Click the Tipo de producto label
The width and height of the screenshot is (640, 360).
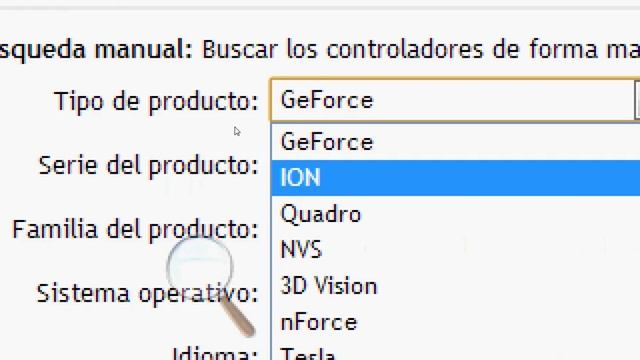tap(156, 101)
